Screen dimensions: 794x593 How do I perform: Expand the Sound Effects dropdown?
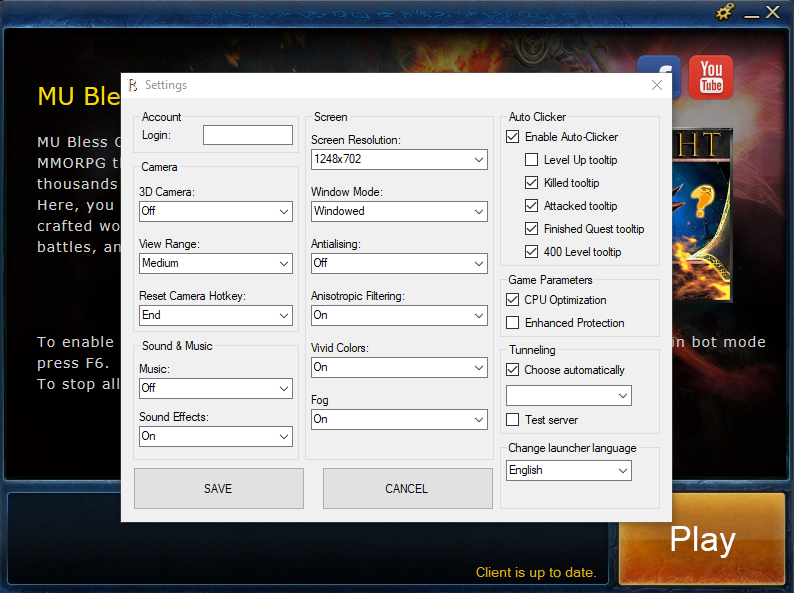[x=216, y=437]
